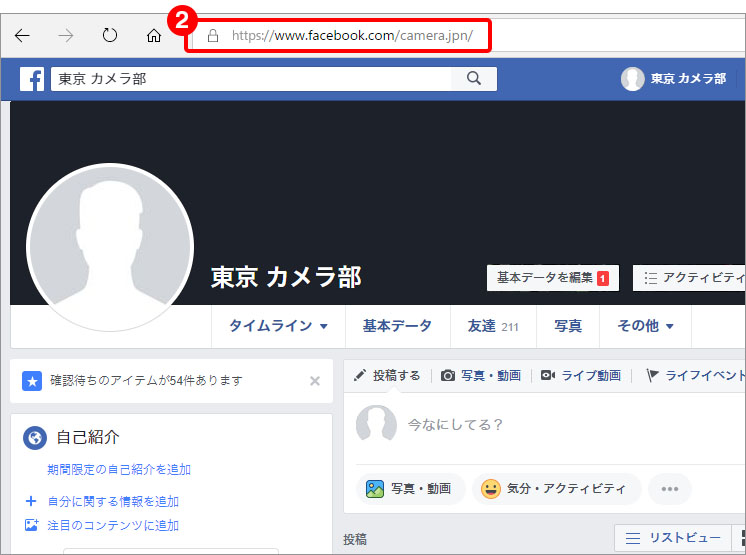Click the 気分・アクティビティ button

click(557, 489)
